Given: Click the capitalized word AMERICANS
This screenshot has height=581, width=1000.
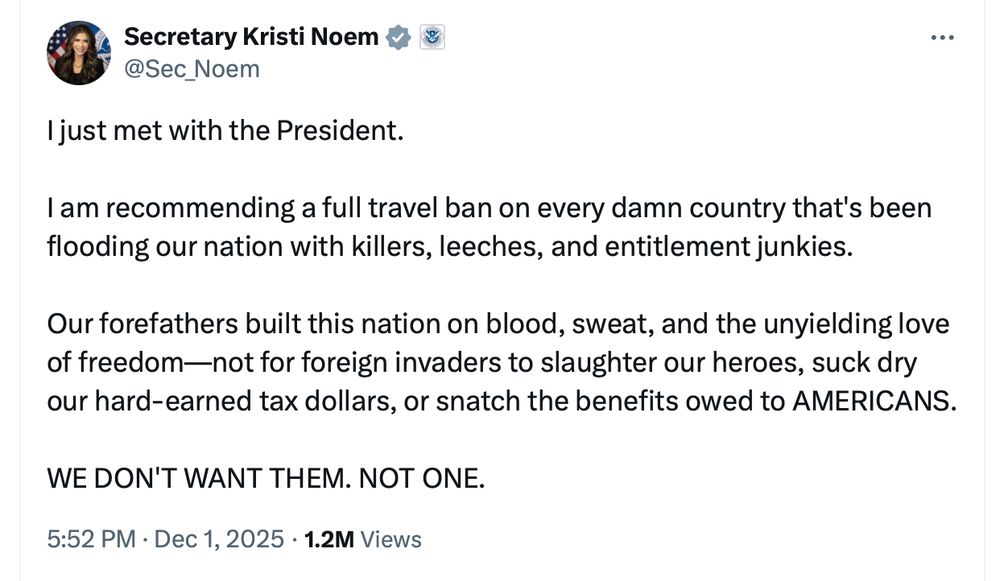Looking at the screenshot, I should pyautogui.click(x=874, y=401).
